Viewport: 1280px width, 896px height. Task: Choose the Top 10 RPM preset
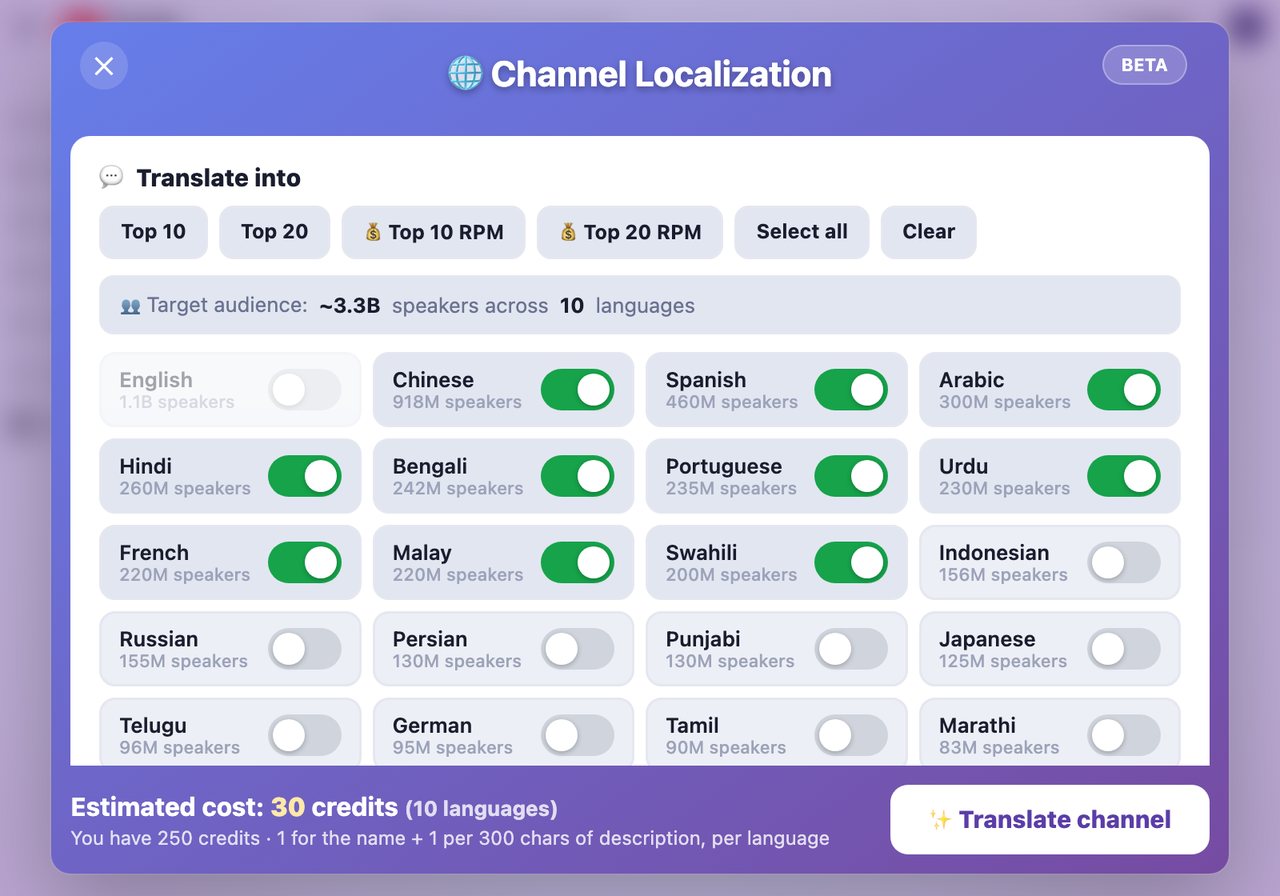click(x=433, y=232)
